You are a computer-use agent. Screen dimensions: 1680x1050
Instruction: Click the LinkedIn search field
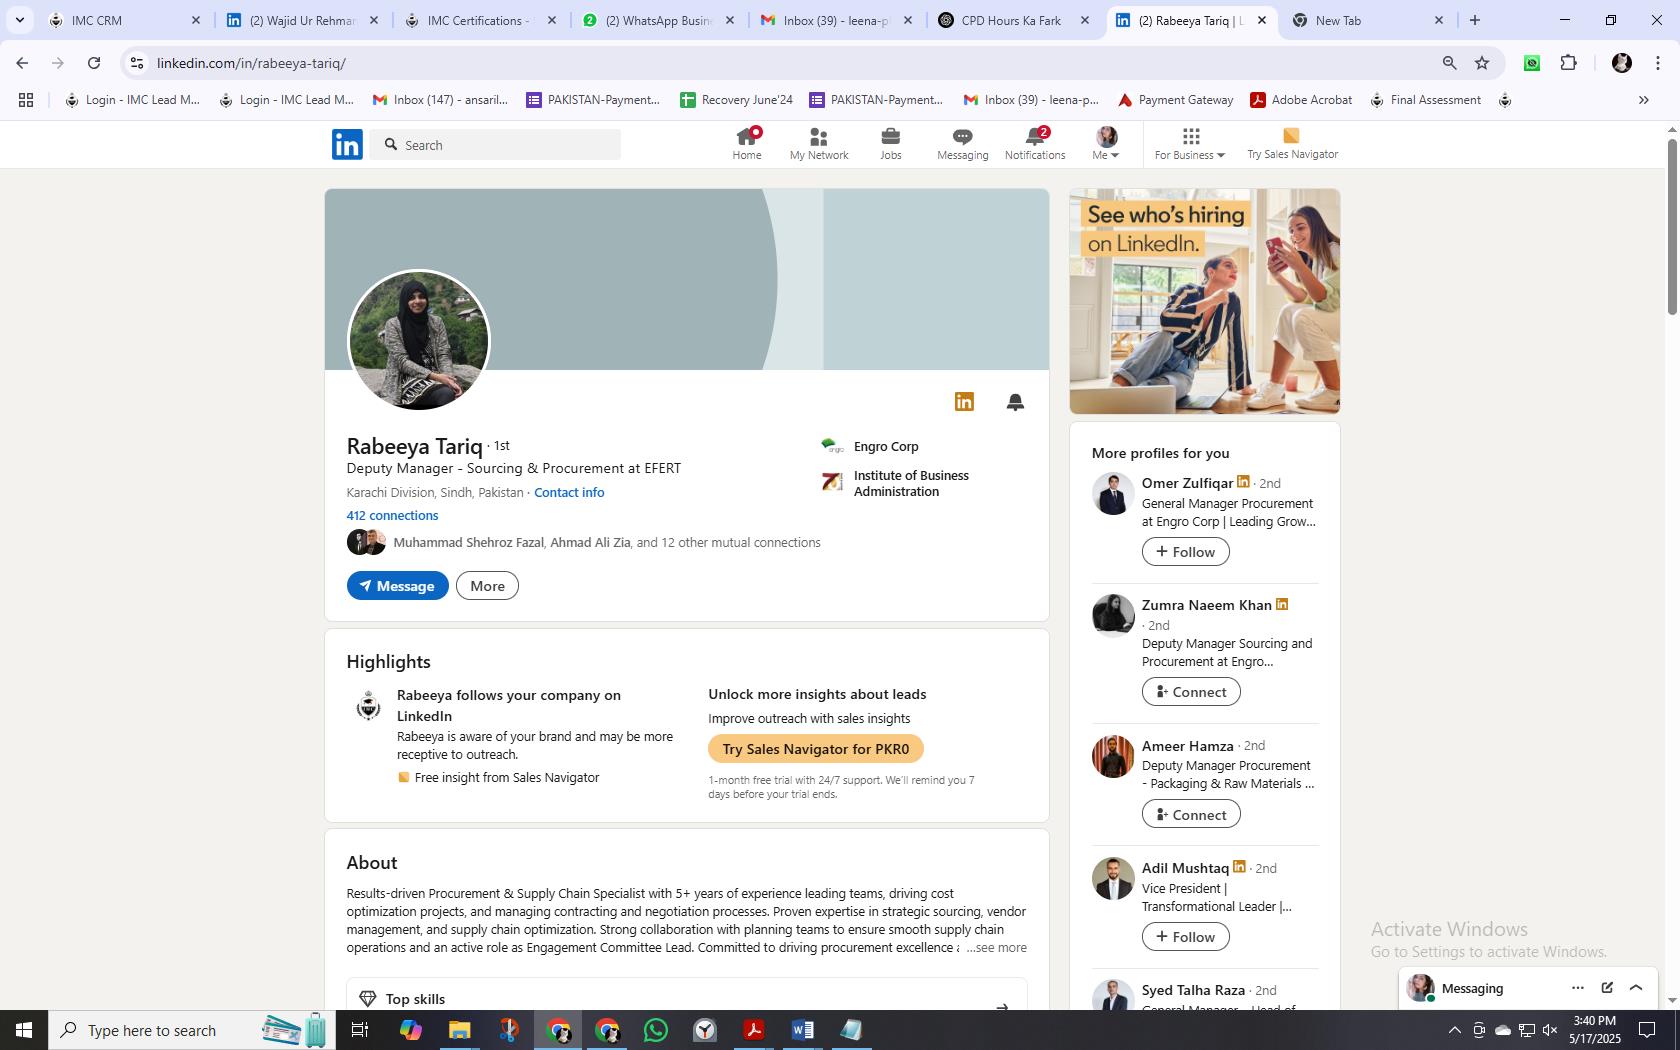point(495,145)
